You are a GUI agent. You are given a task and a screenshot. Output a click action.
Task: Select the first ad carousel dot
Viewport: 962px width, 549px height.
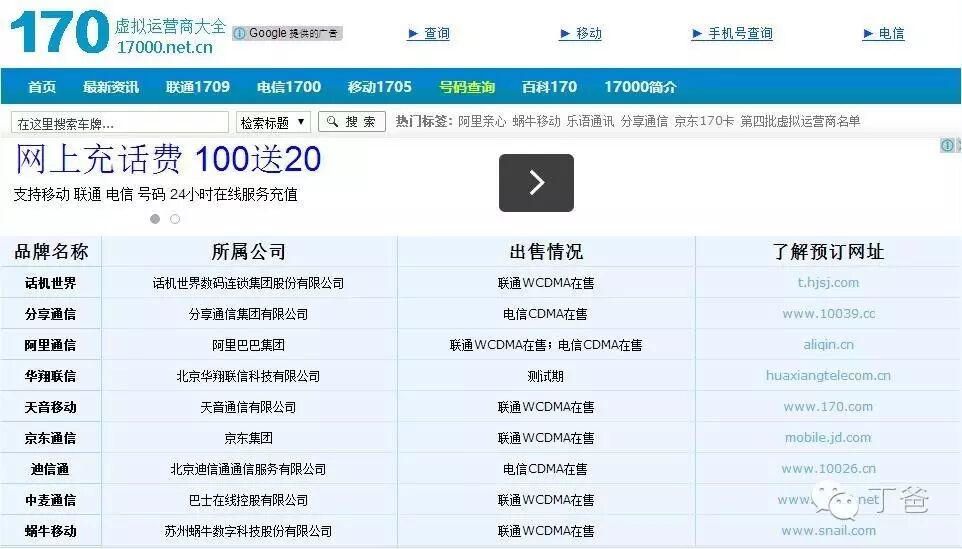click(155, 219)
